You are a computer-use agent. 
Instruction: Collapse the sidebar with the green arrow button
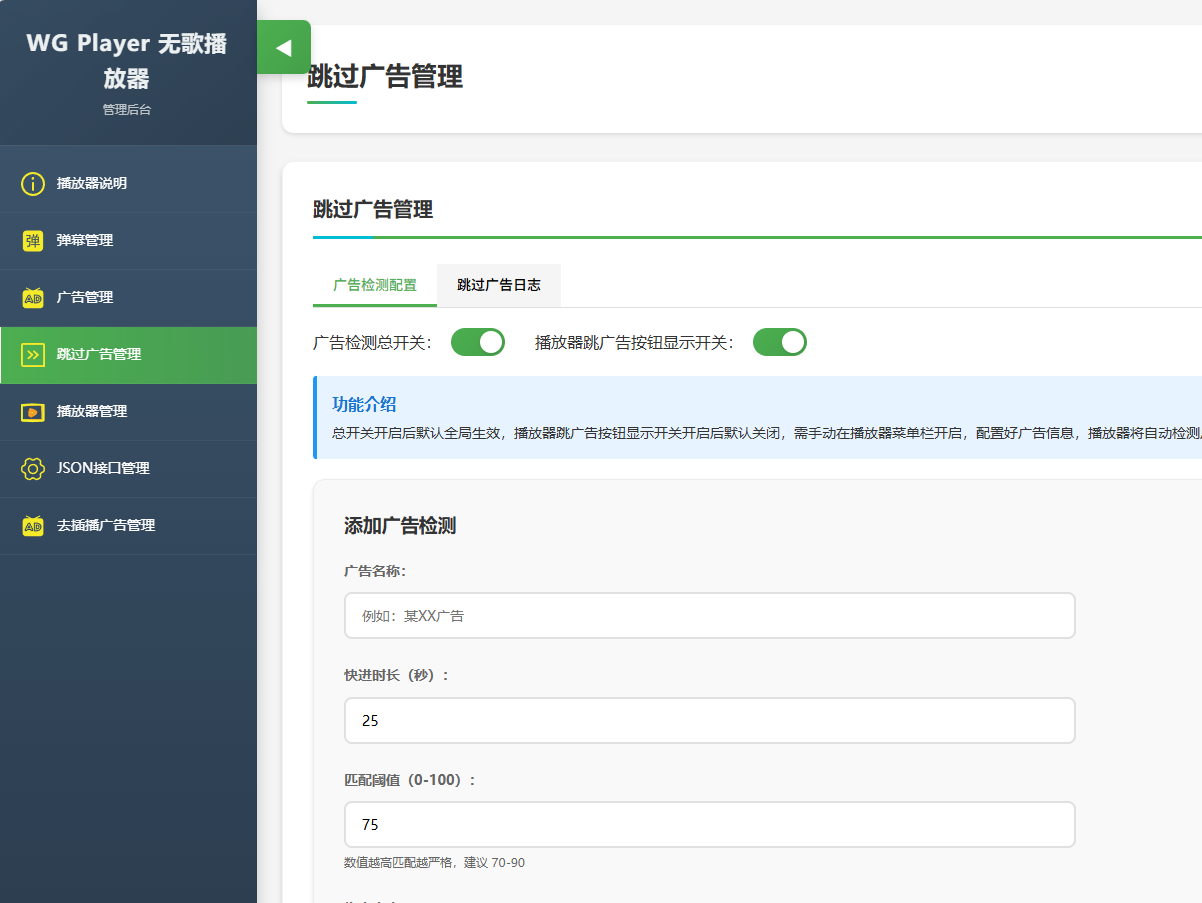283,47
